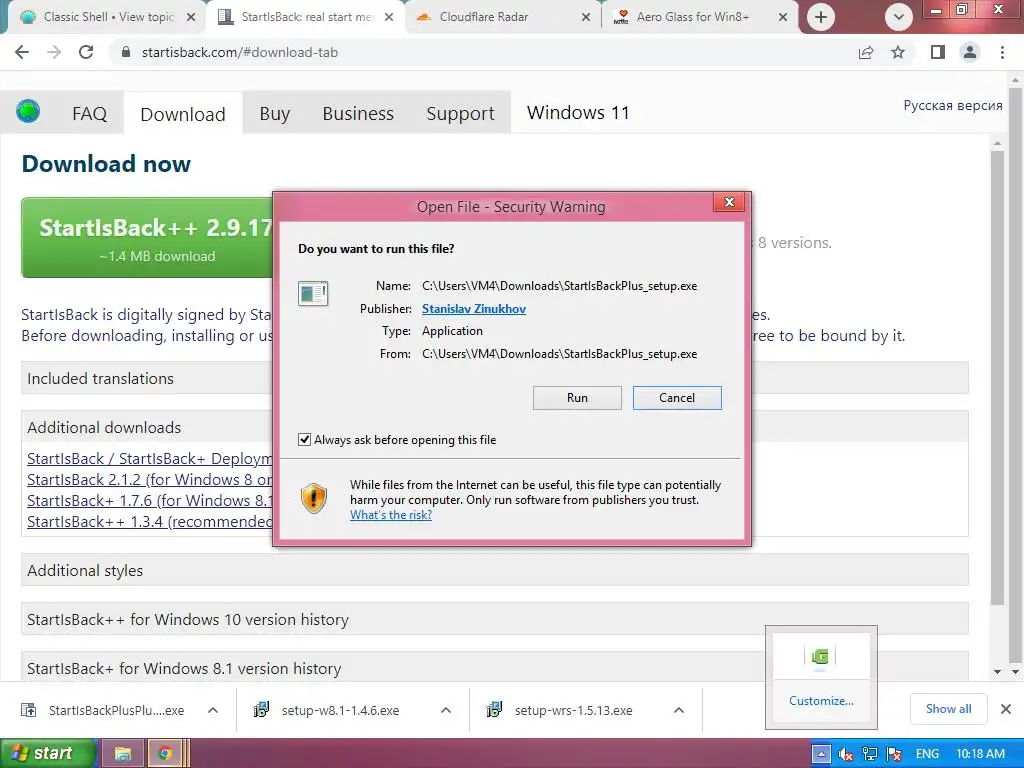
Task: Expand options for setup-w8.1-1.4.6.exe download
Action: coord(446,710)
